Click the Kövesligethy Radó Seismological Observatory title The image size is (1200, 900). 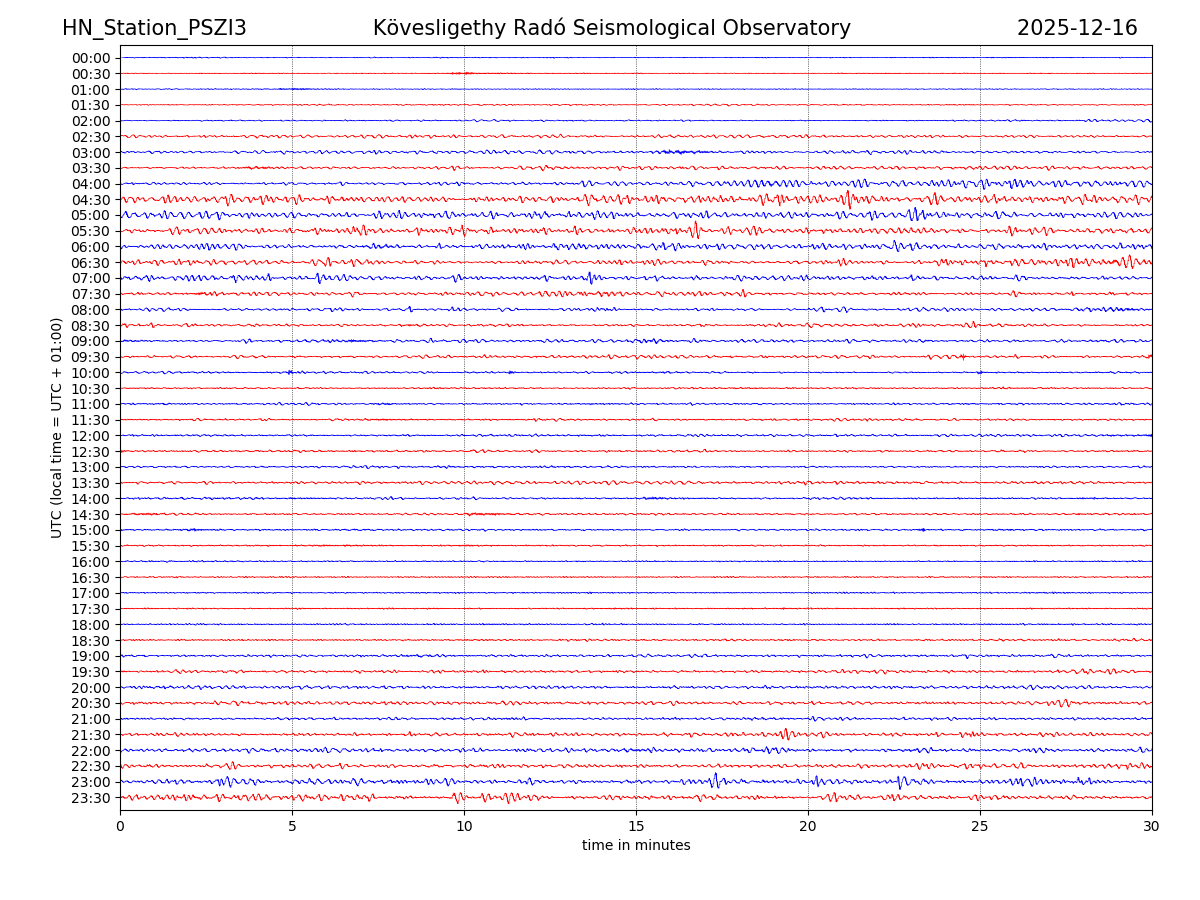[611, 28]
